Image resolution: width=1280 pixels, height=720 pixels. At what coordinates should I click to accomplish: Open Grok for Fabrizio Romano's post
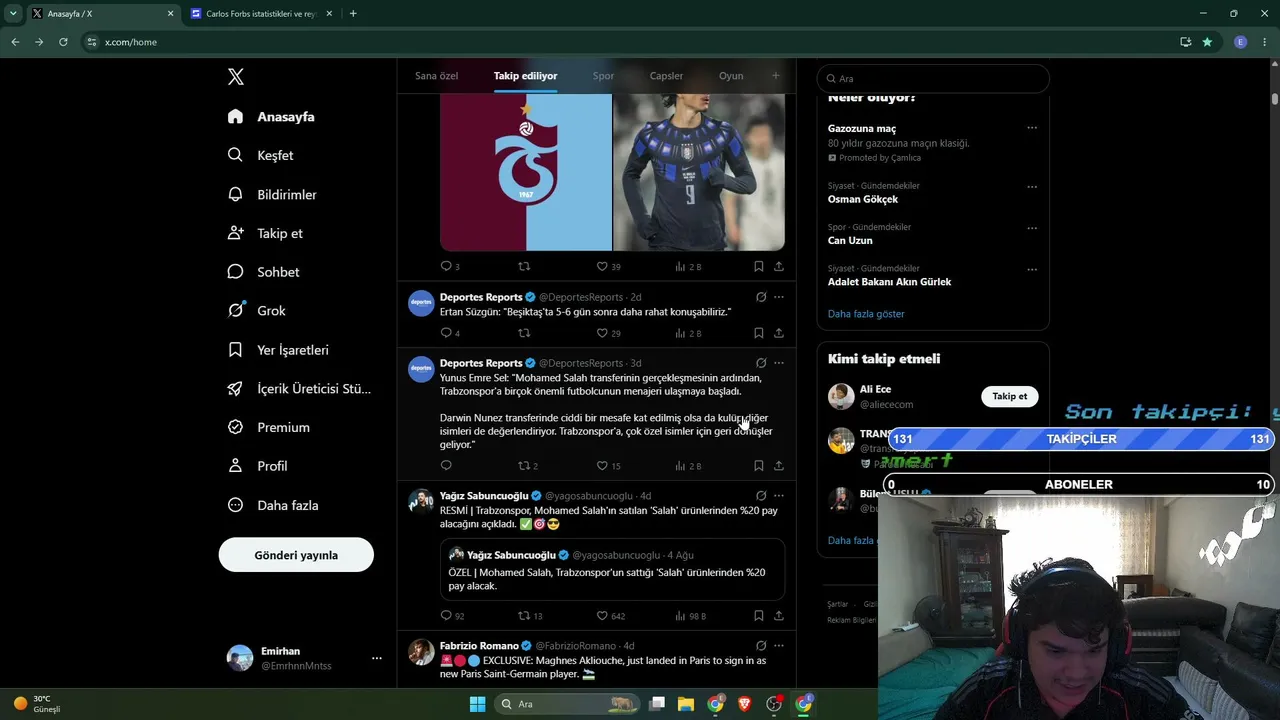pos(761,646)
